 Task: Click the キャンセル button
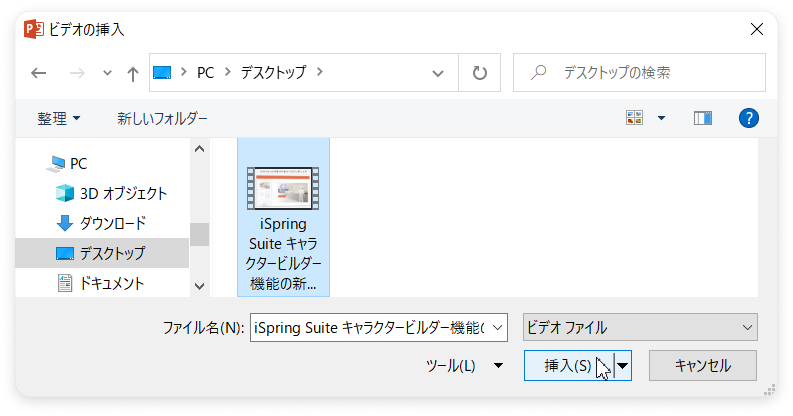click(x=702, y=365)
